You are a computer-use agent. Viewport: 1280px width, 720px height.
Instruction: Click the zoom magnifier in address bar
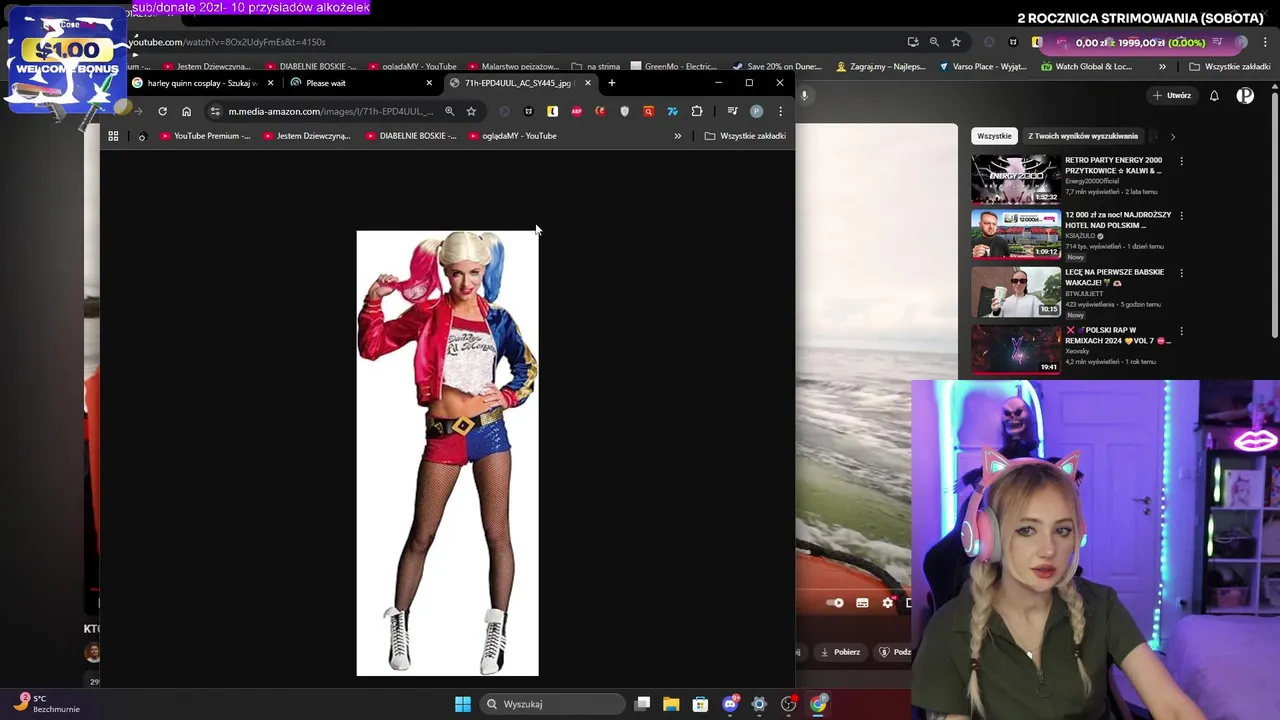pyautogui.click(x=449, y=111)
